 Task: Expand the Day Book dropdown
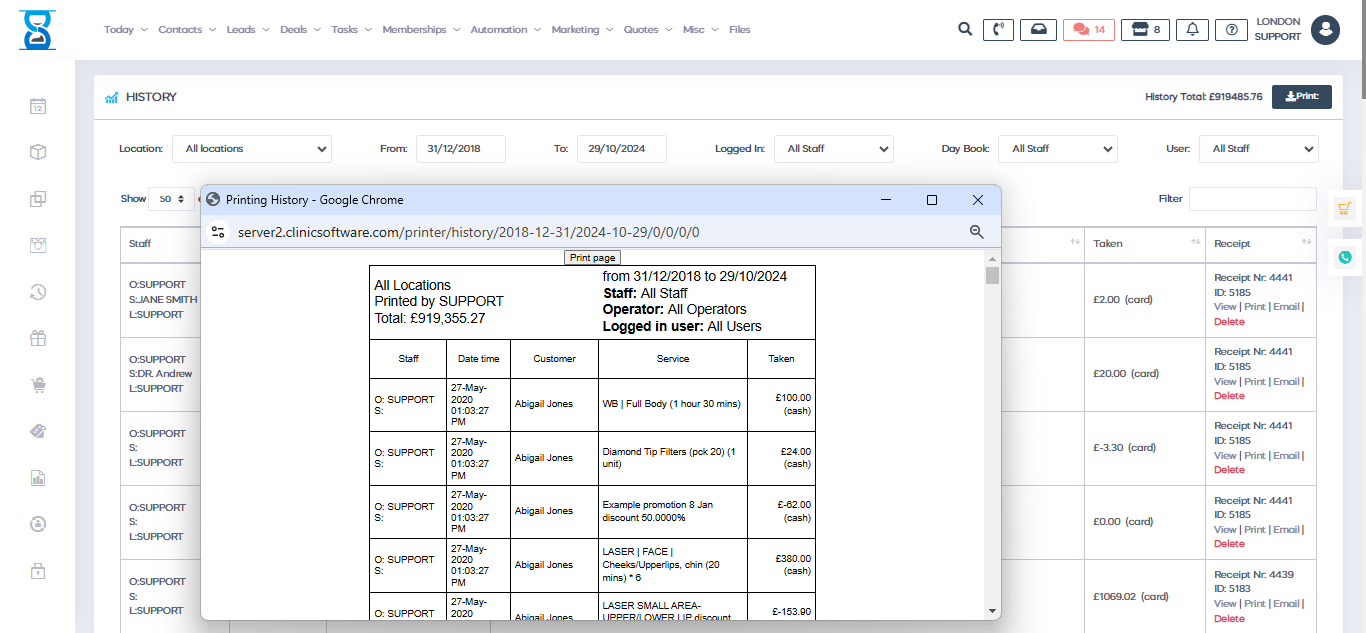(x=1058, y=149)
